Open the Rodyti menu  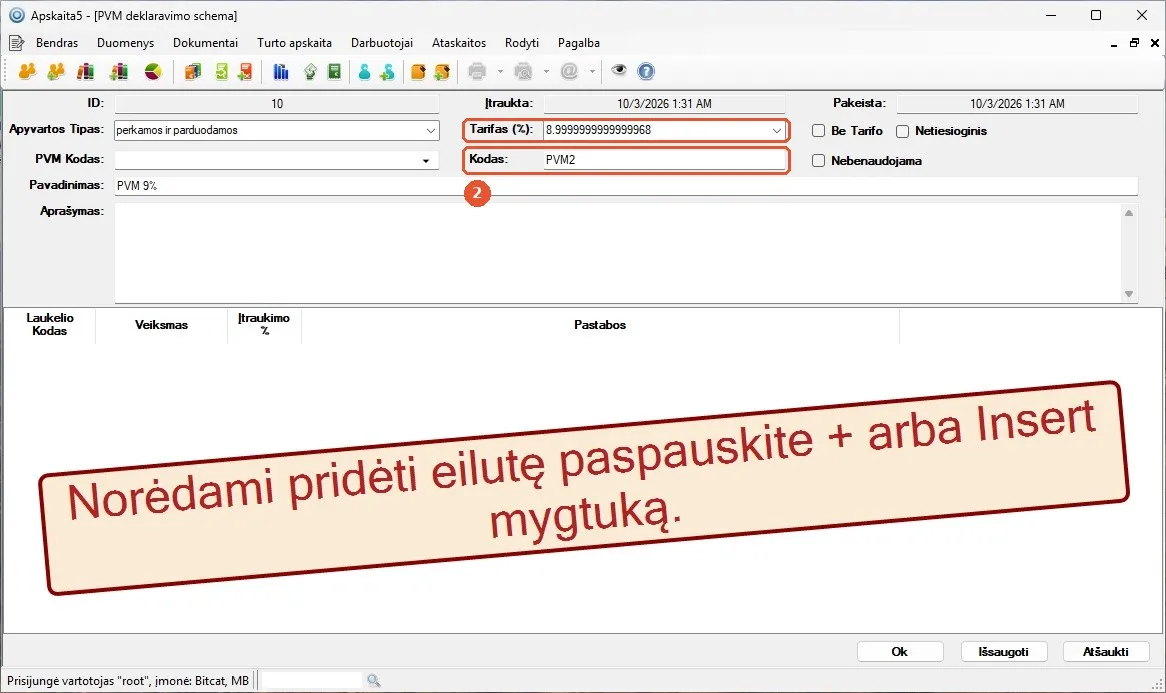521,43
